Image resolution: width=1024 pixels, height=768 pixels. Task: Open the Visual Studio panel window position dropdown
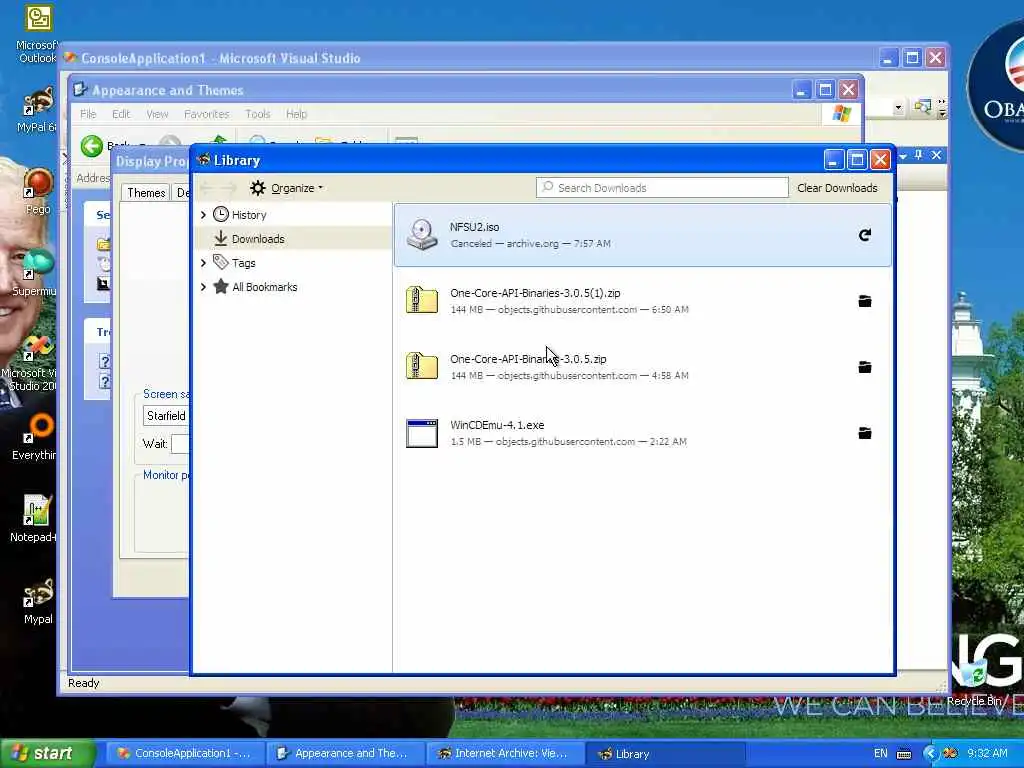pyautogui.click(x=903, y=156)
